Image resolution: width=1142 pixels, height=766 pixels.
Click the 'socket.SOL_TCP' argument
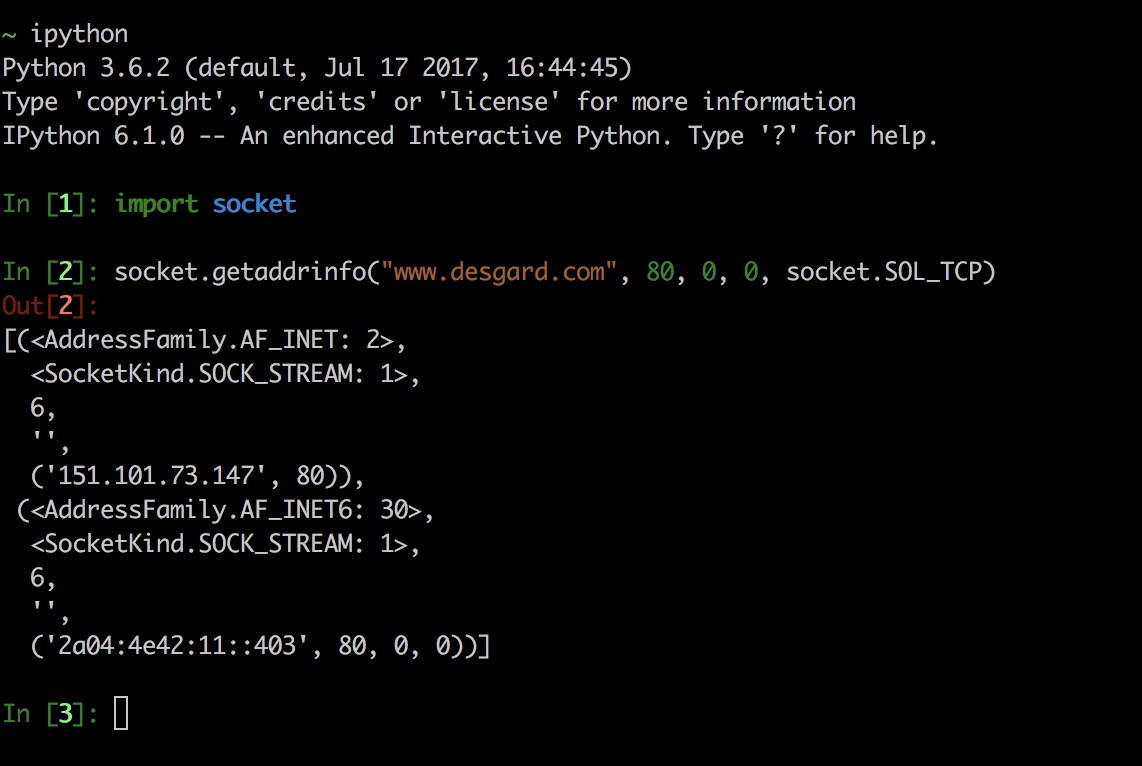(x=883, y=272)
